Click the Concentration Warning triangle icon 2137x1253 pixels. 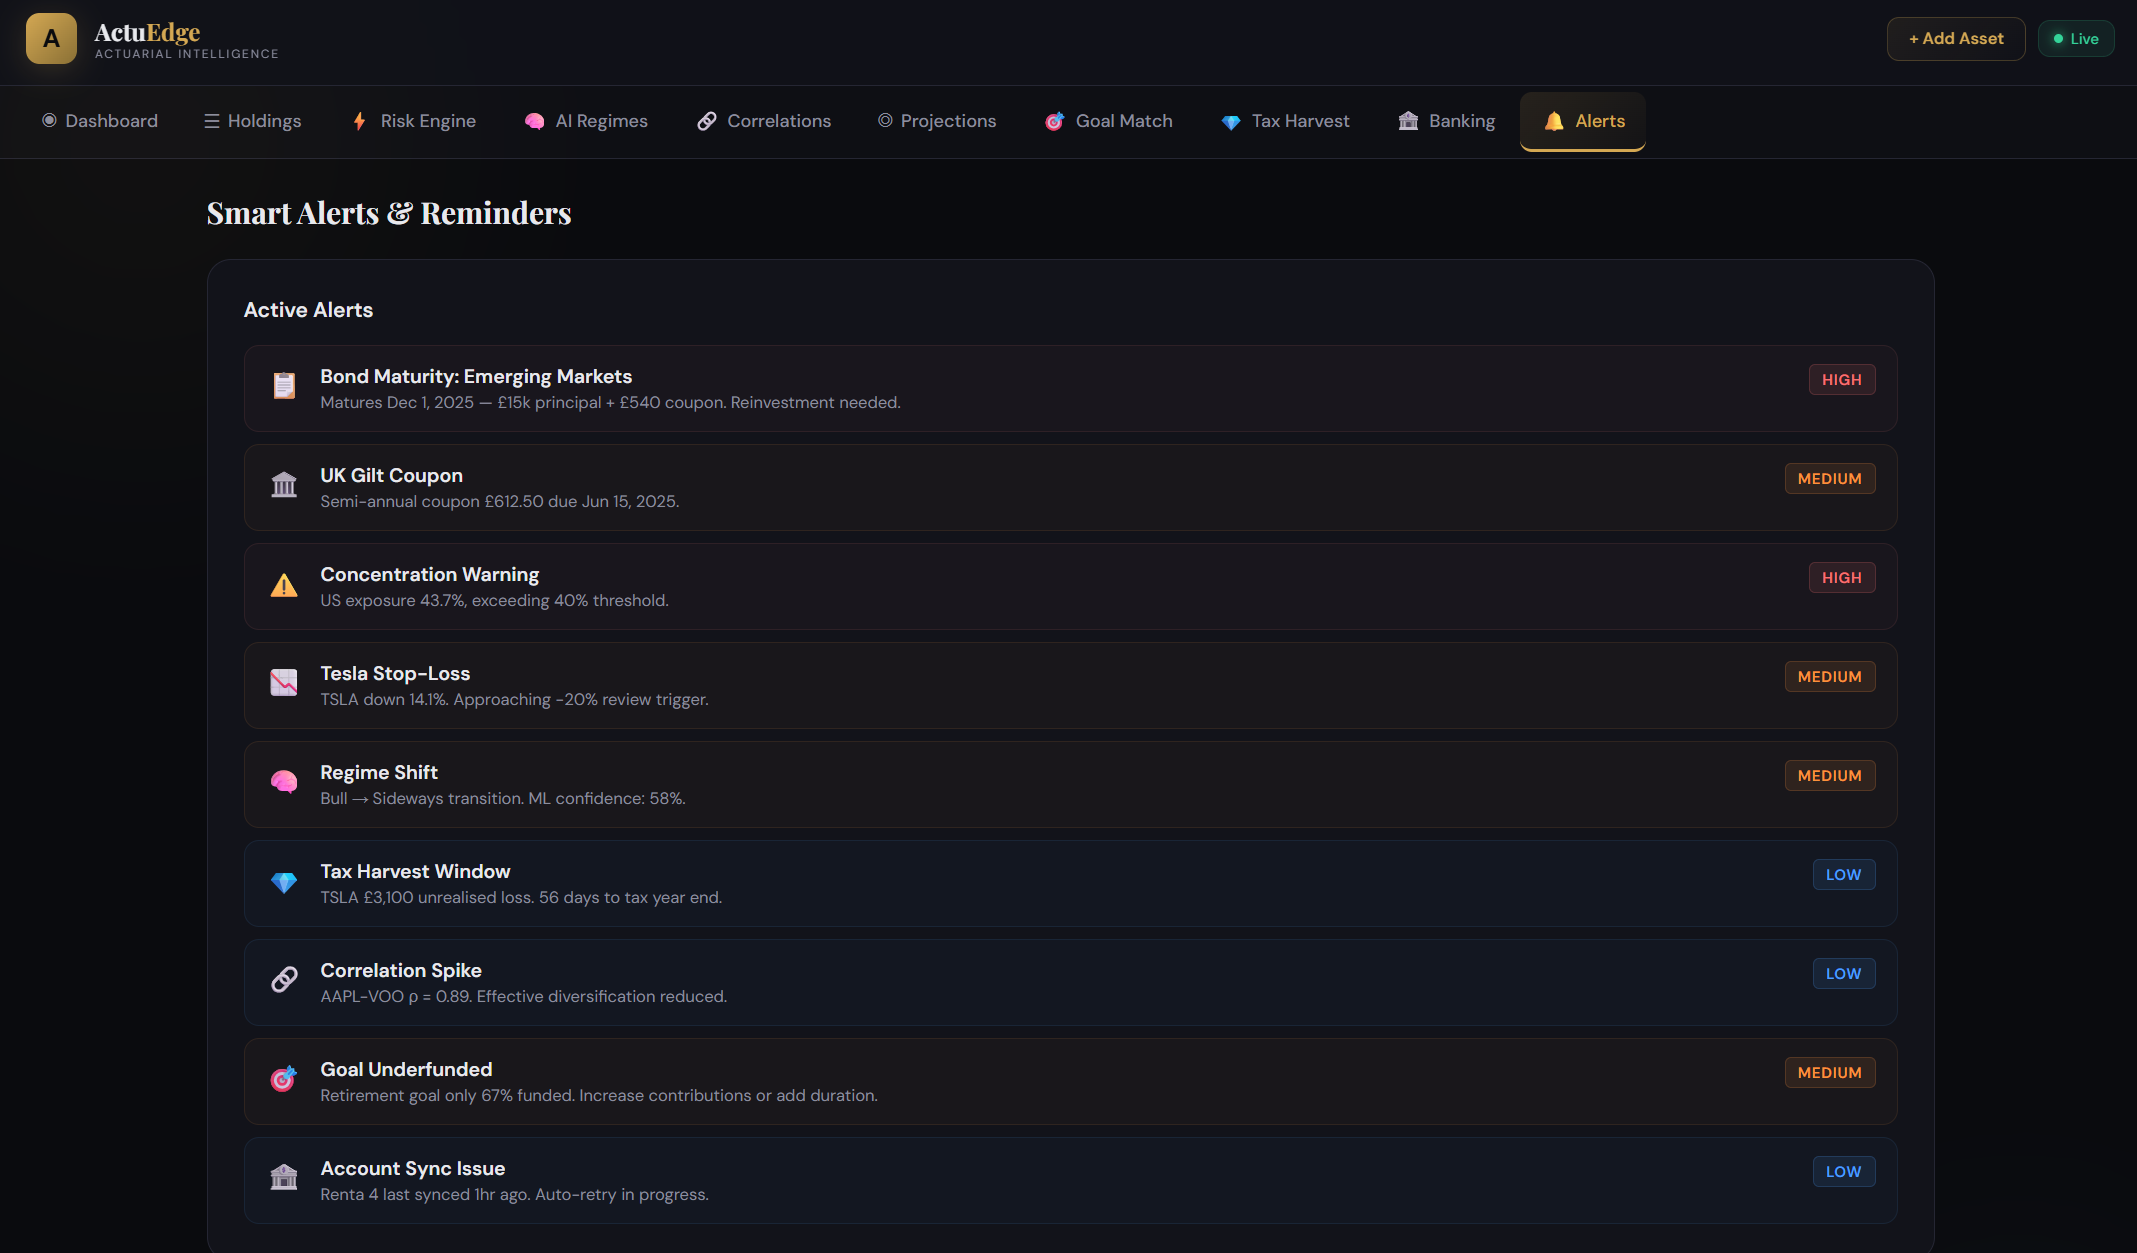click(284, 585)
